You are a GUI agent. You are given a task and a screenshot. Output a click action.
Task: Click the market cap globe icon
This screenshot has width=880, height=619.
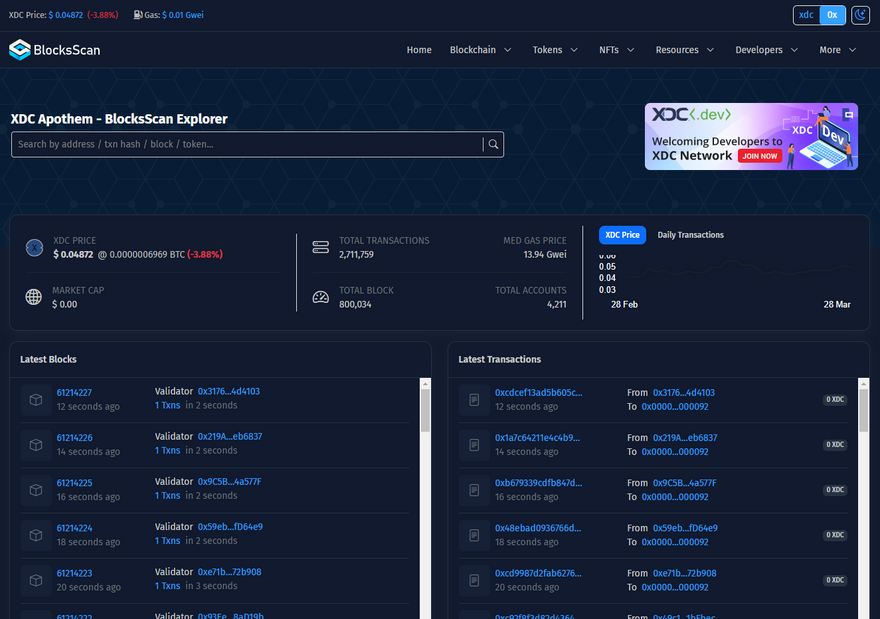pyautogui.click(x=34, y=297)
